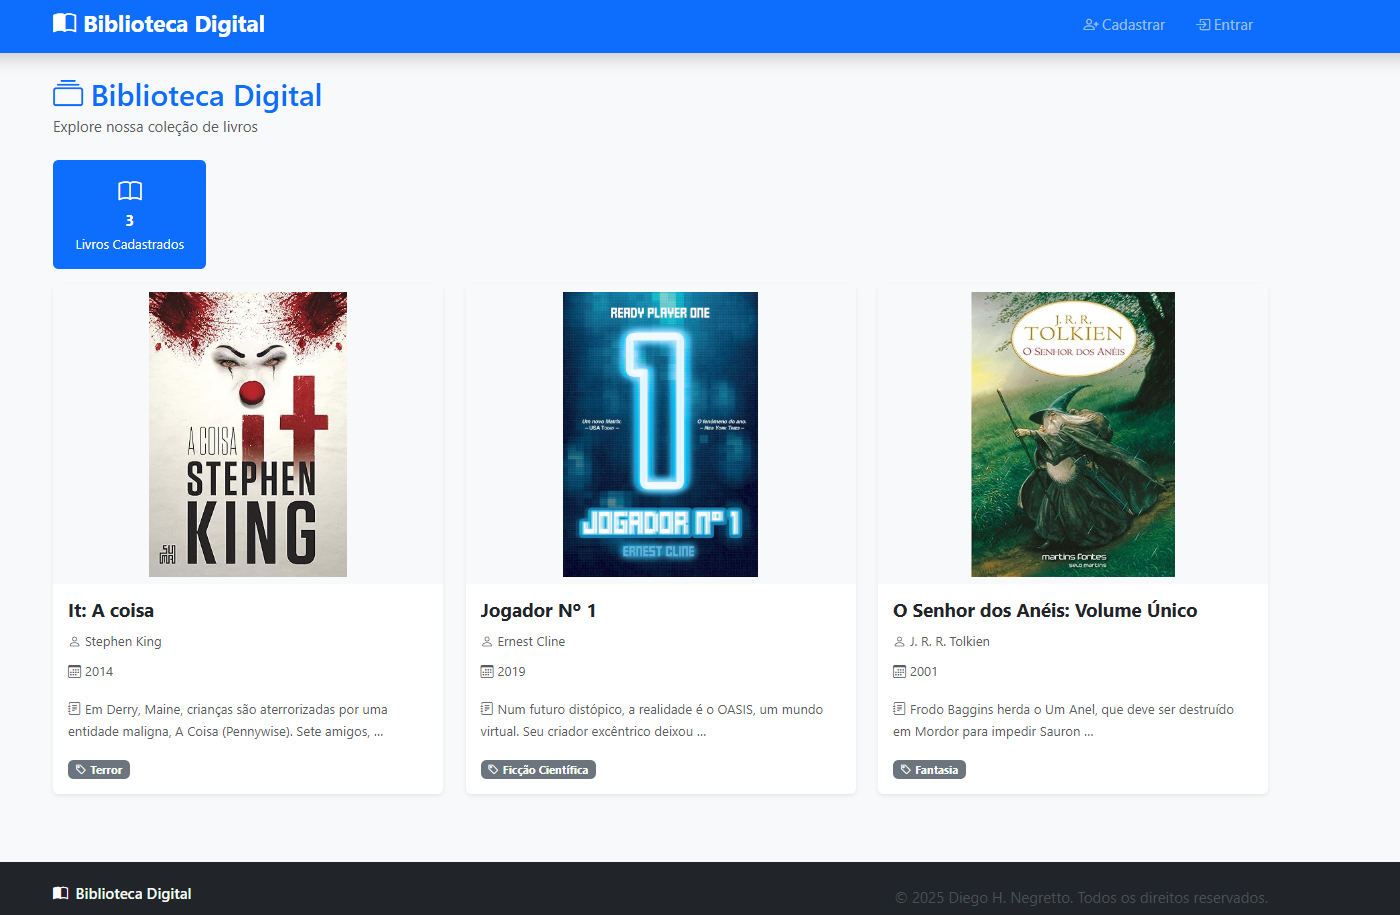Open the Entrar login link
This screenshot has width=1400, height=915.
coord(1225,25)
